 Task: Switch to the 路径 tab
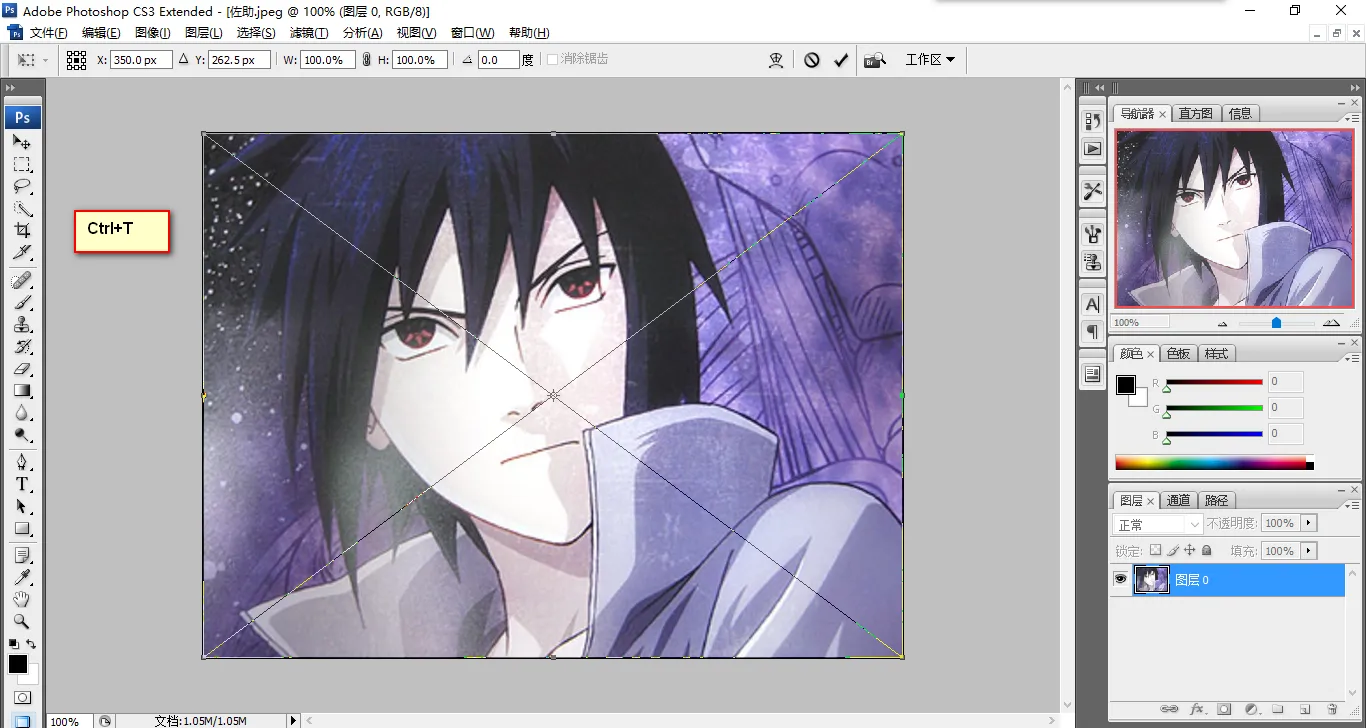point(1216,500)
